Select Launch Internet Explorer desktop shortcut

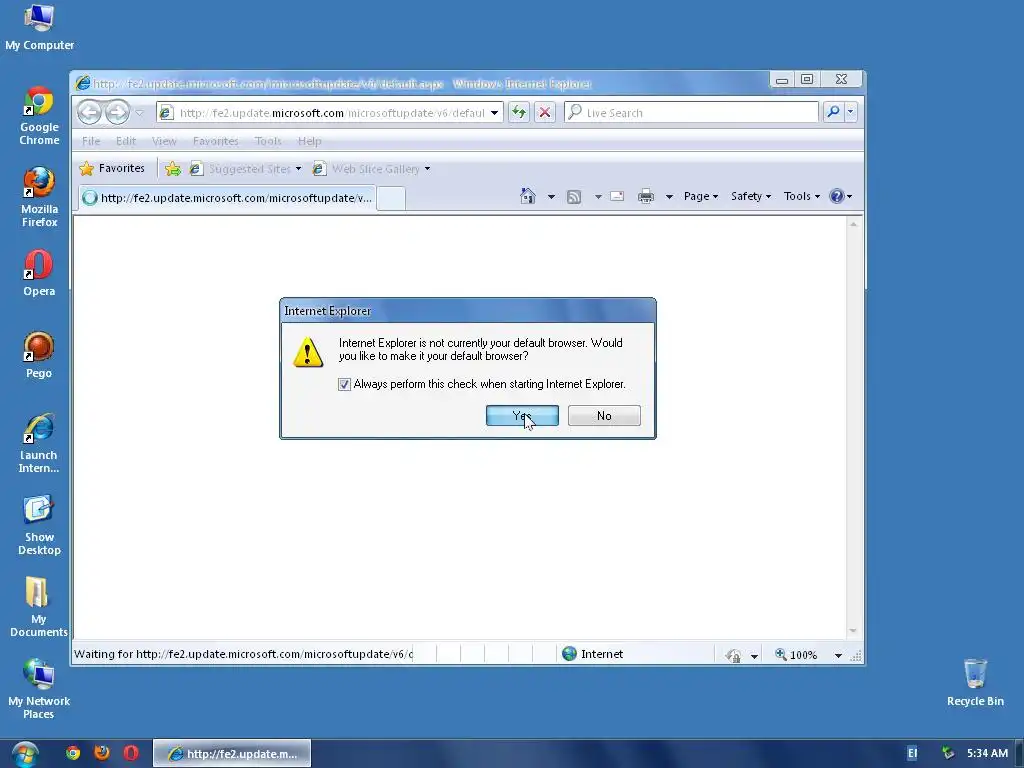(39, 443)
